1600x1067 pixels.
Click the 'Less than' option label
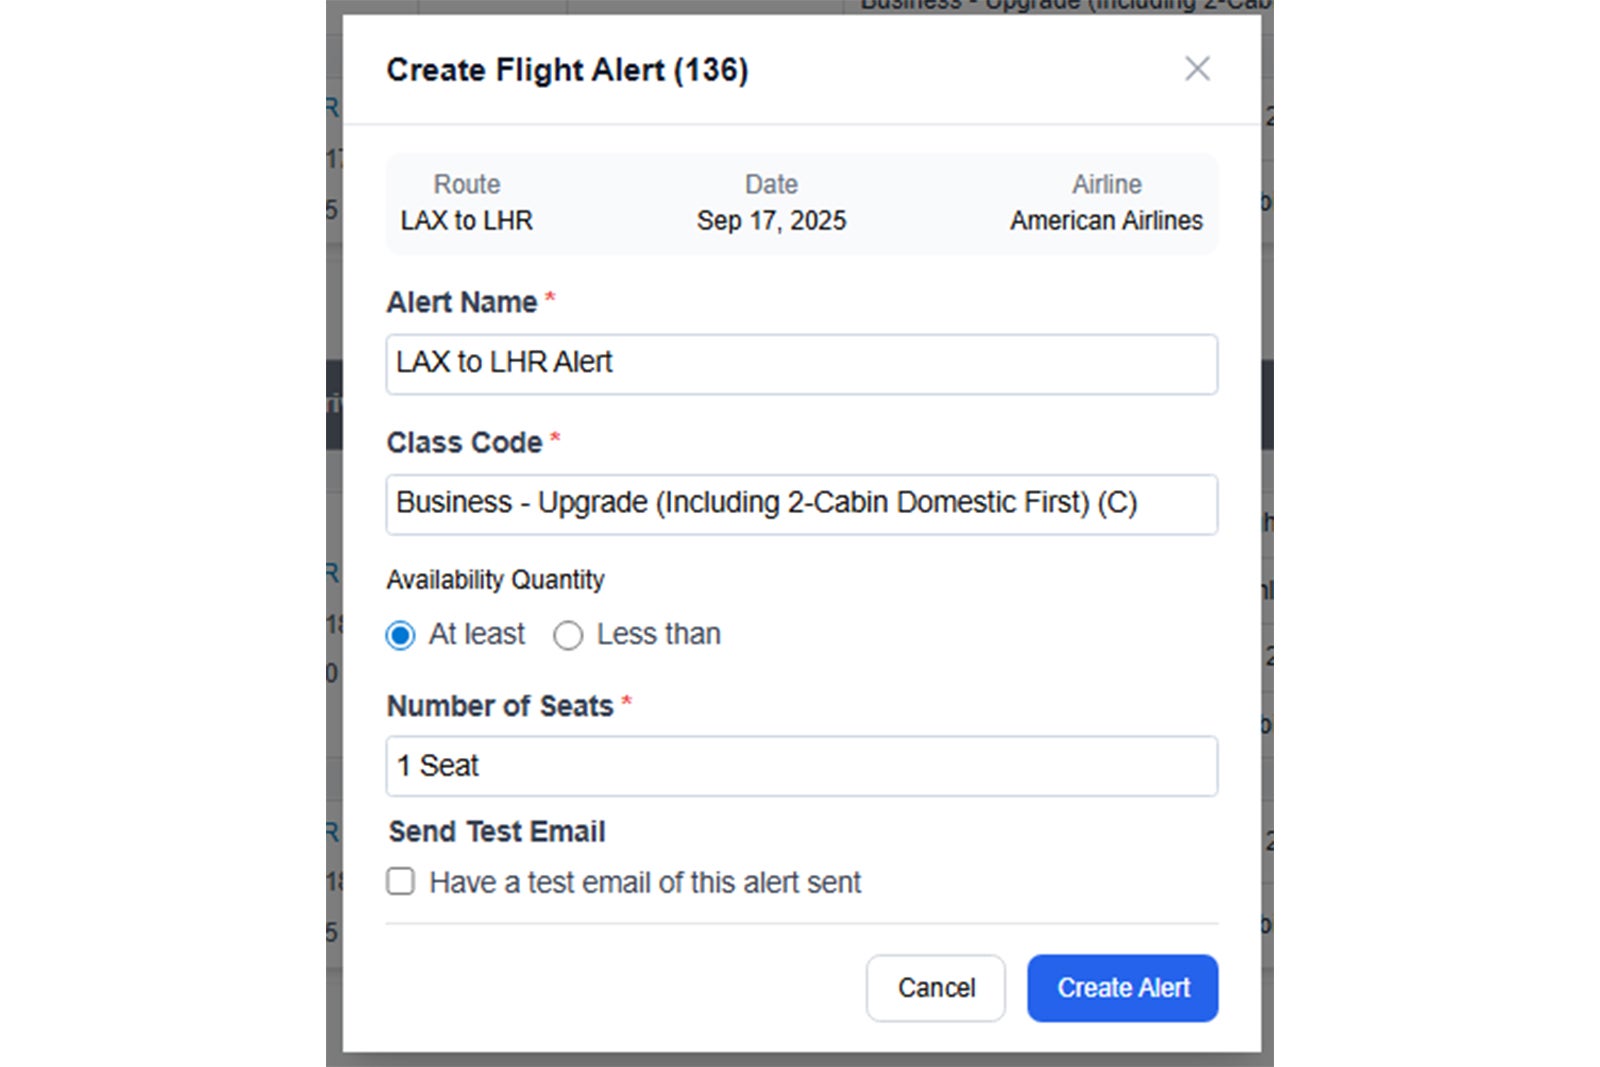click(658, 634)
